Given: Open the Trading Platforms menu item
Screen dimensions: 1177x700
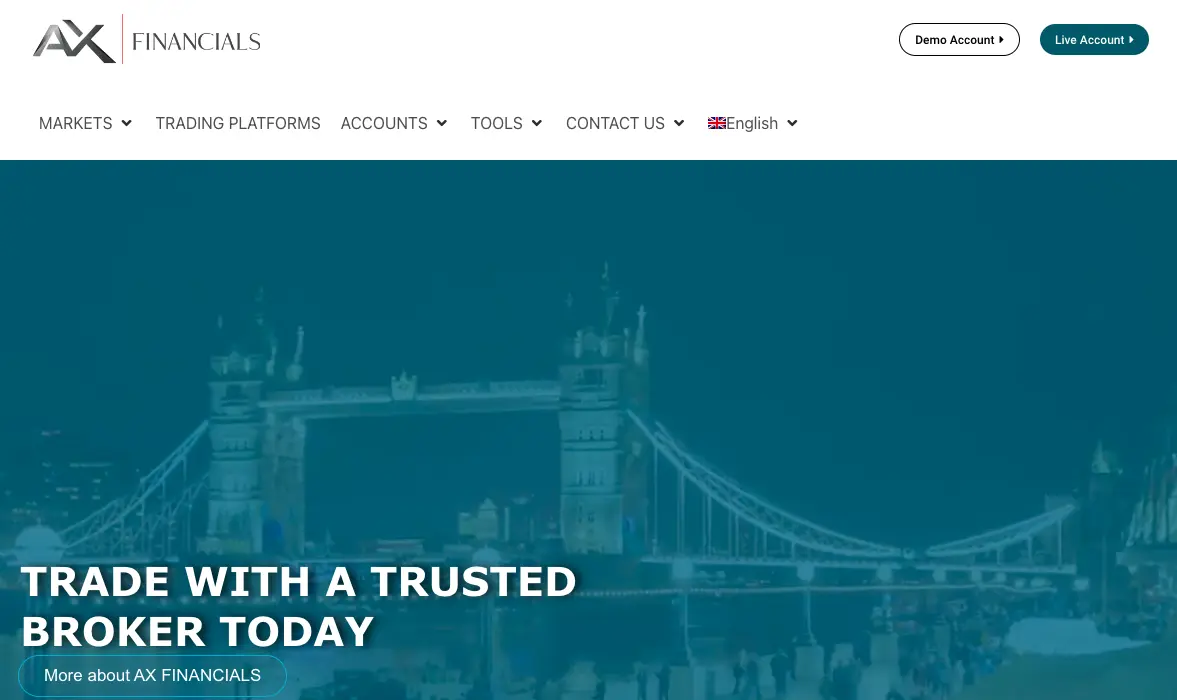Looking at the screenshot, I should [238, 123].
